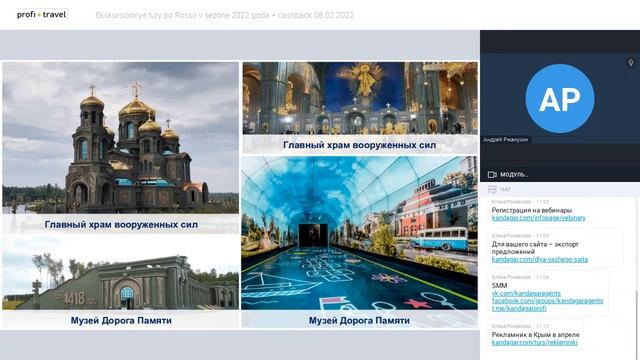Click the cathedral interior photo

tap(360, 98)
